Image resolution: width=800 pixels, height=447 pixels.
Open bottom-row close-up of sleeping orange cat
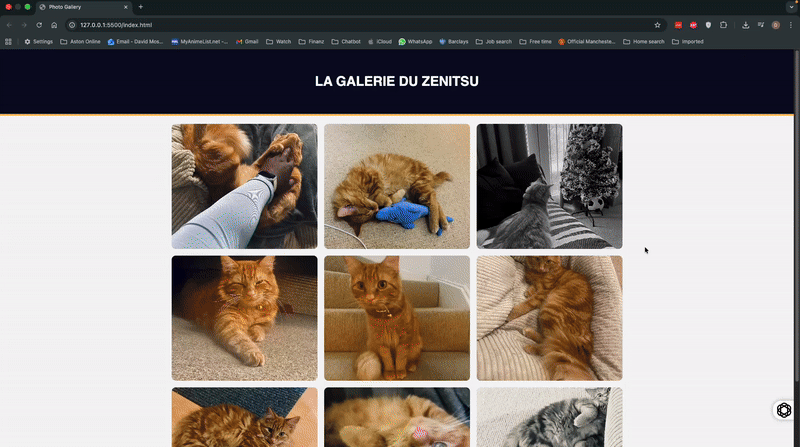click(397, 417)
